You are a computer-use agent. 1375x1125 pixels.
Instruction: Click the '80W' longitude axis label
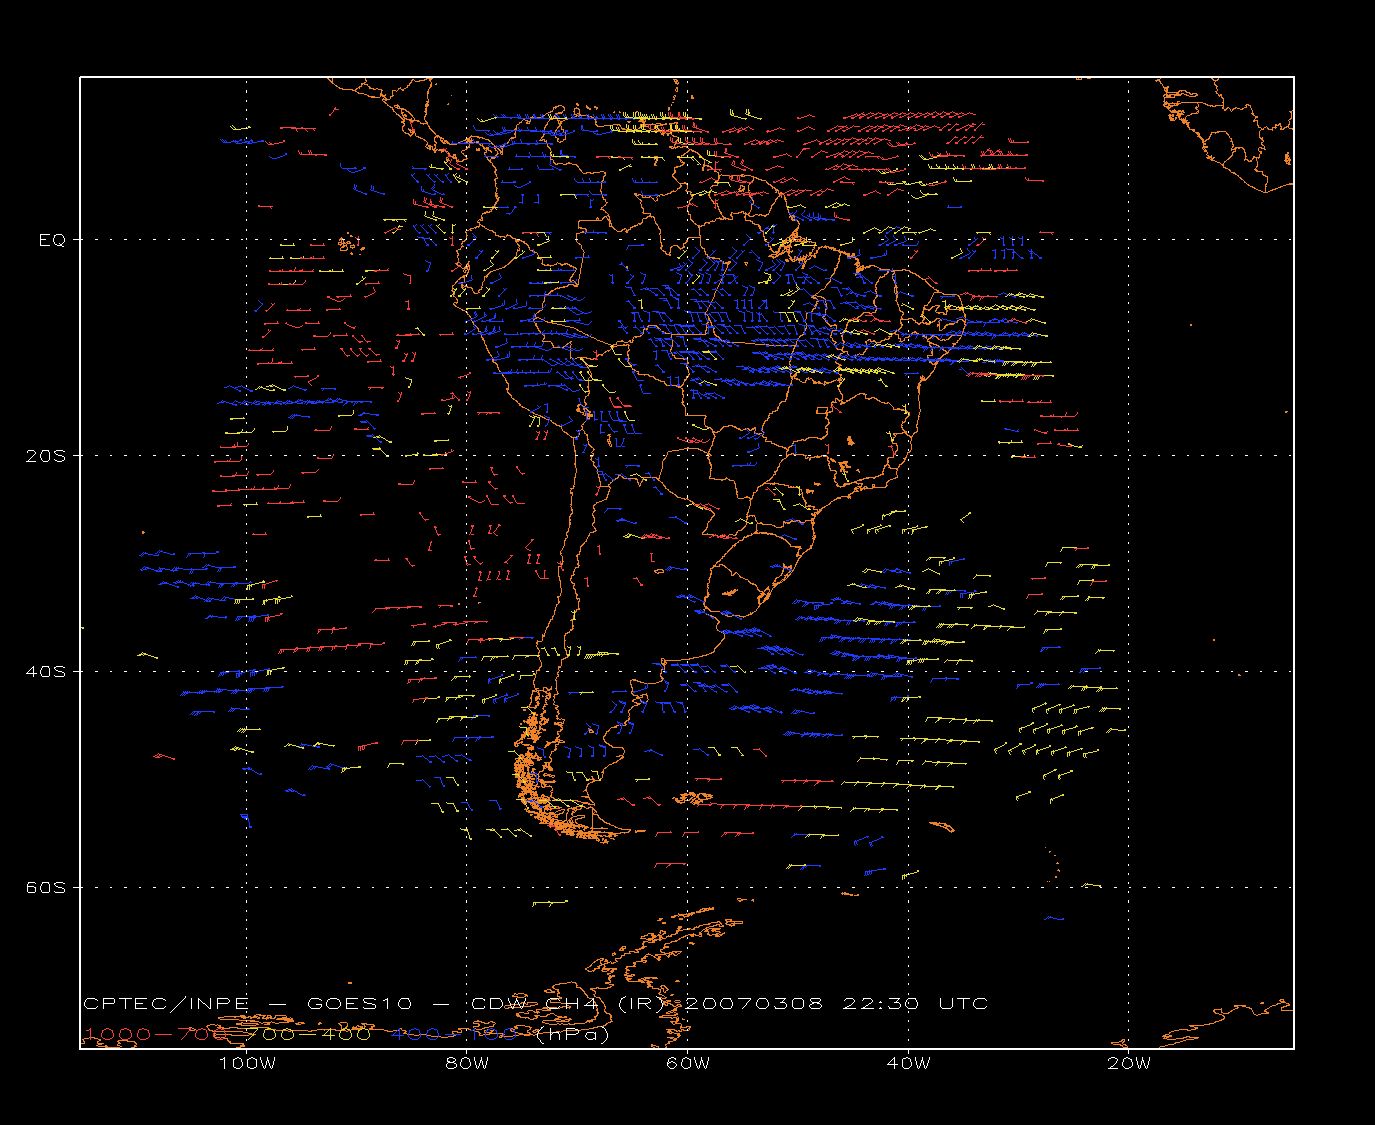tap(467, 1063)
